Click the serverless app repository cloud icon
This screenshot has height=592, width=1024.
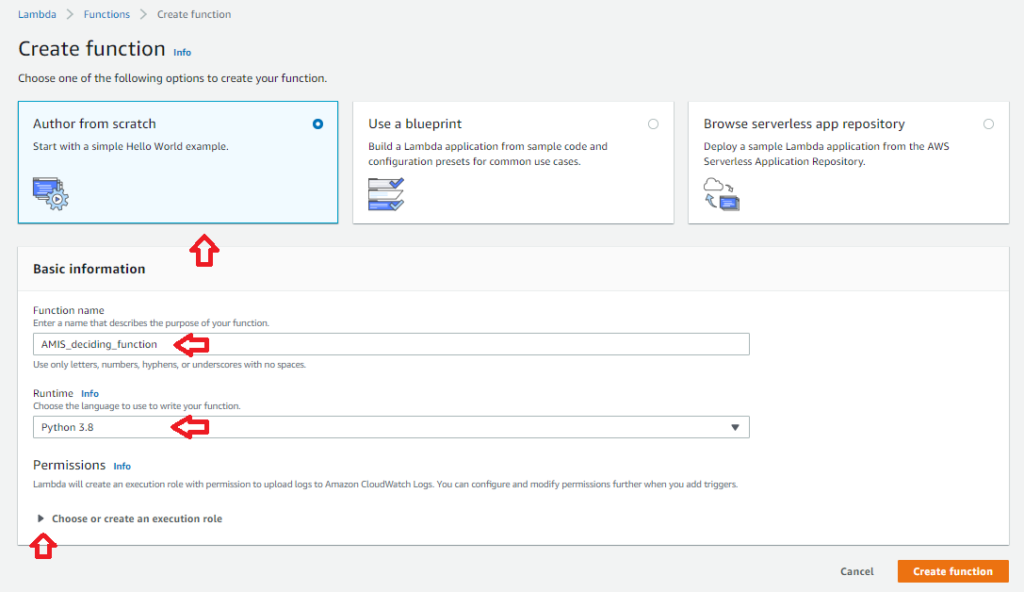point(721,192)
